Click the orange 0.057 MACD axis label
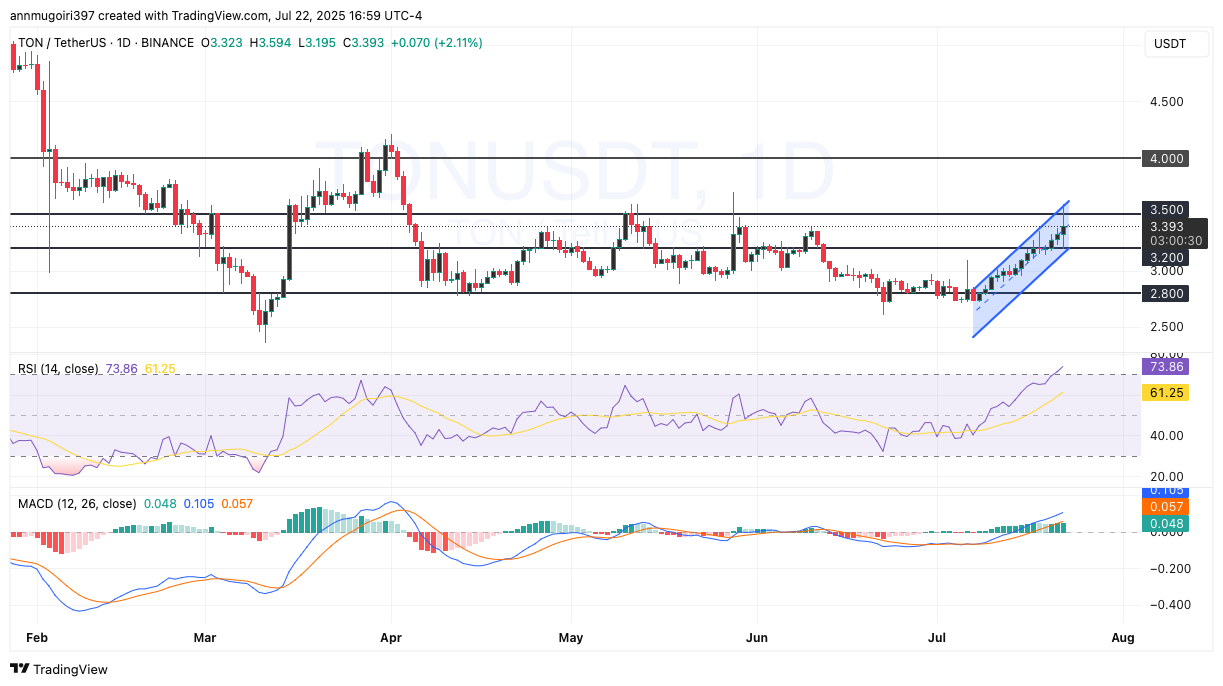 click(x=1167, y=507)
